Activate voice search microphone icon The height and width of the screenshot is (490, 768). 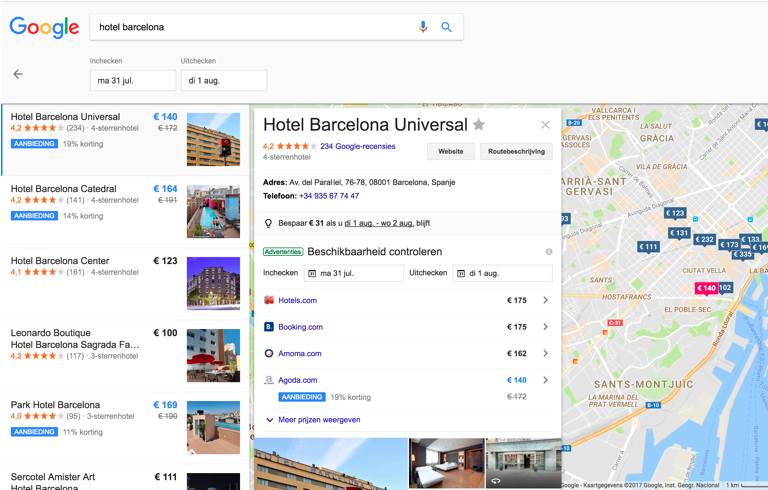tap(423, 27)
